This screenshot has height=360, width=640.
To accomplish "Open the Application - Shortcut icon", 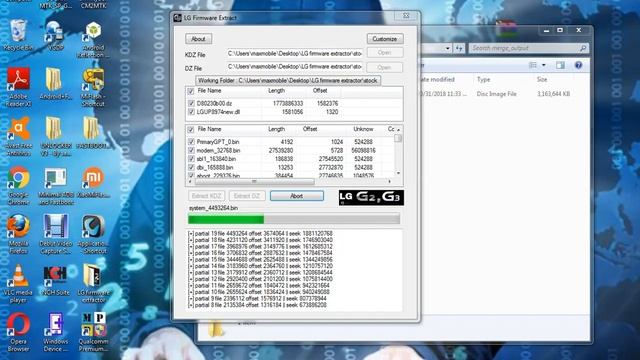I will (x=93, y=234).
